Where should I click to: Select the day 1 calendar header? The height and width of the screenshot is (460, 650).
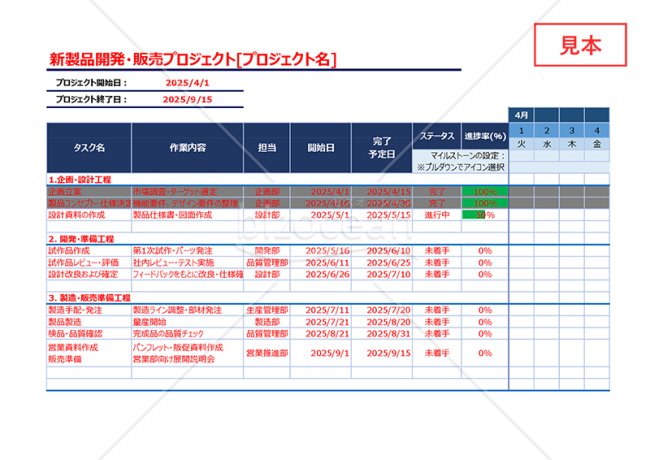pos(521,131)
